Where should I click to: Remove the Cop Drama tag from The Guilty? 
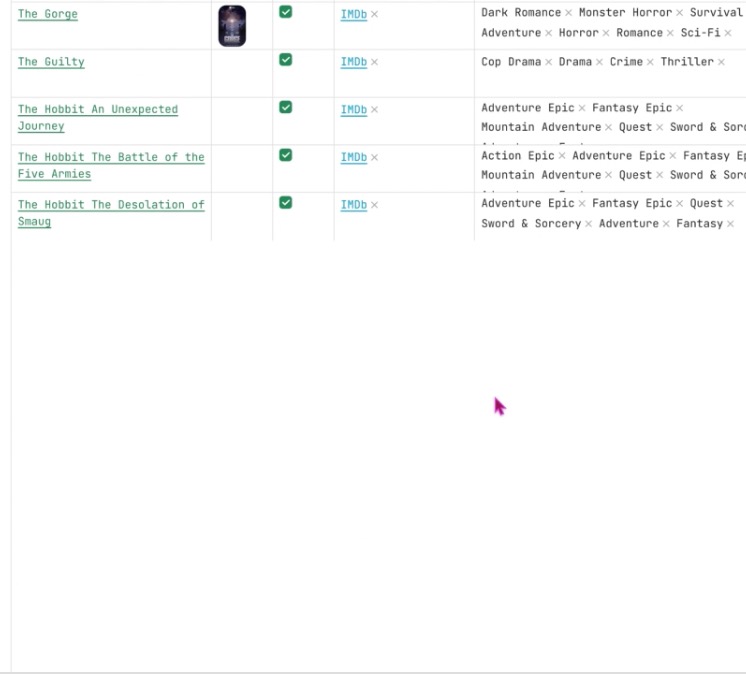[x=548, y=62]
